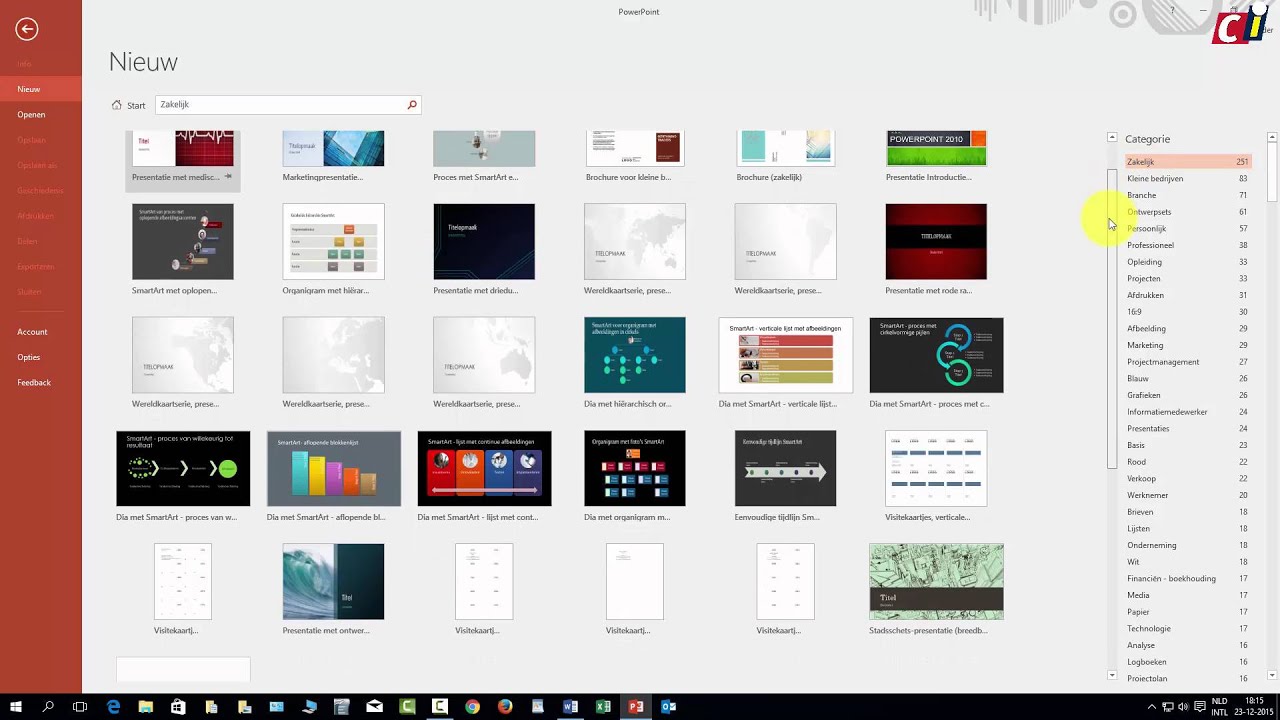Filter by Kleine bedrijven category
1280x720 pixels.
1187,178
